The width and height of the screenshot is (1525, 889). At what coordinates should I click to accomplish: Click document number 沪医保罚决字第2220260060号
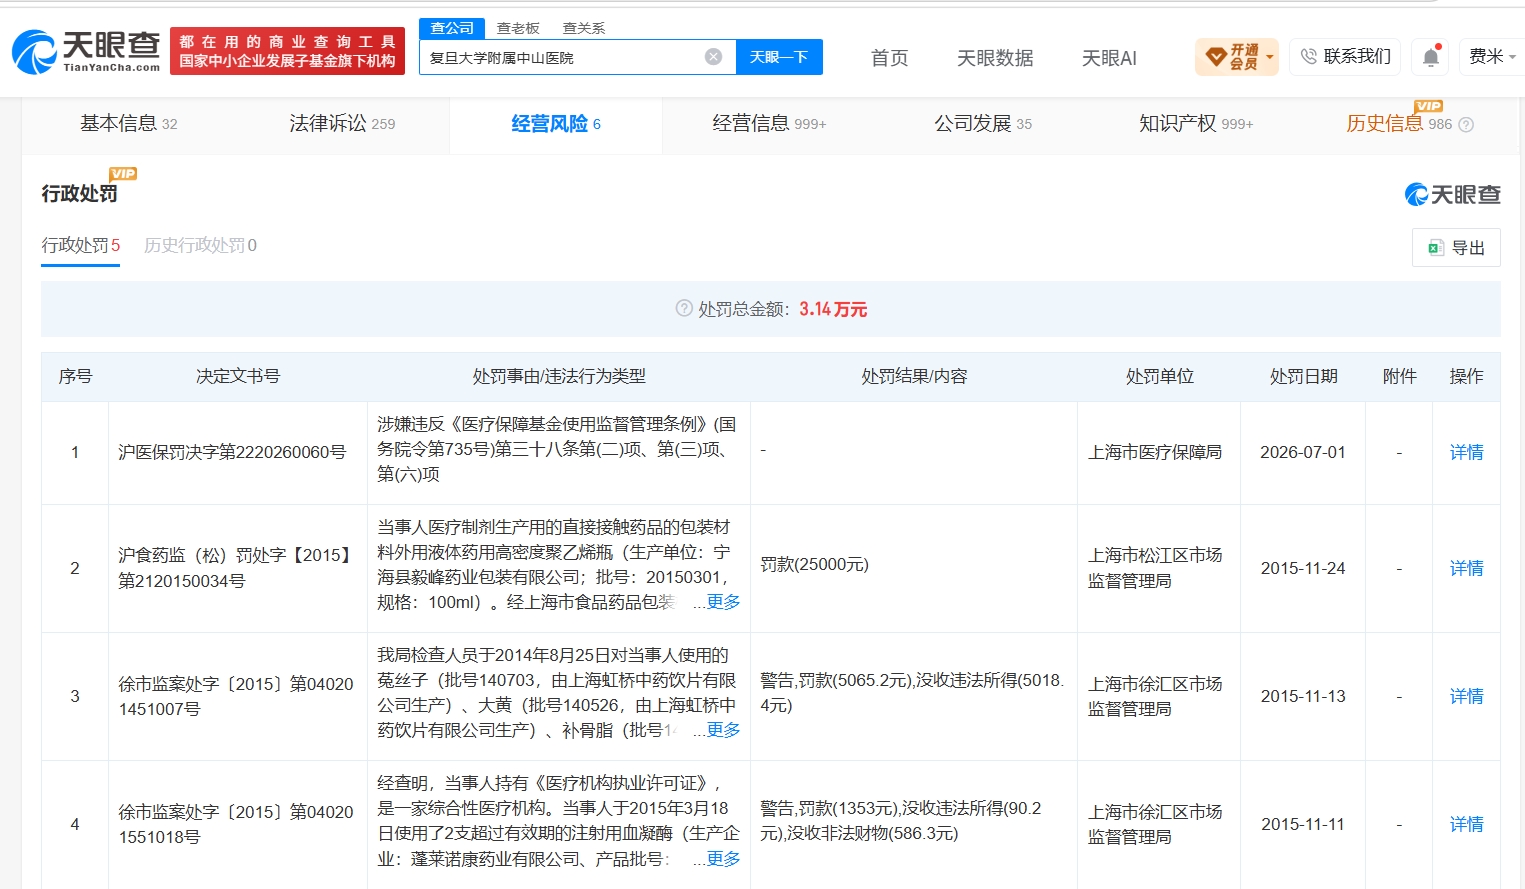tap(232, 452)
